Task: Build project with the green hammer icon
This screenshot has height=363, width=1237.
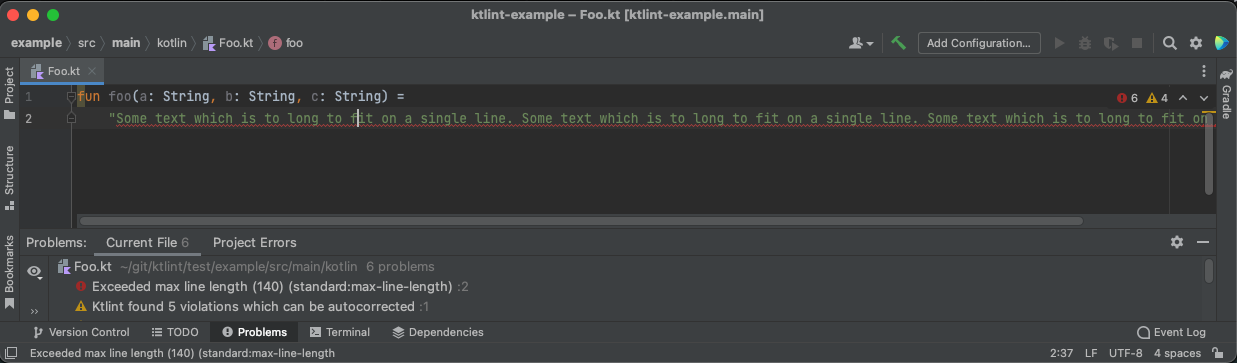Action: [899, 43]
